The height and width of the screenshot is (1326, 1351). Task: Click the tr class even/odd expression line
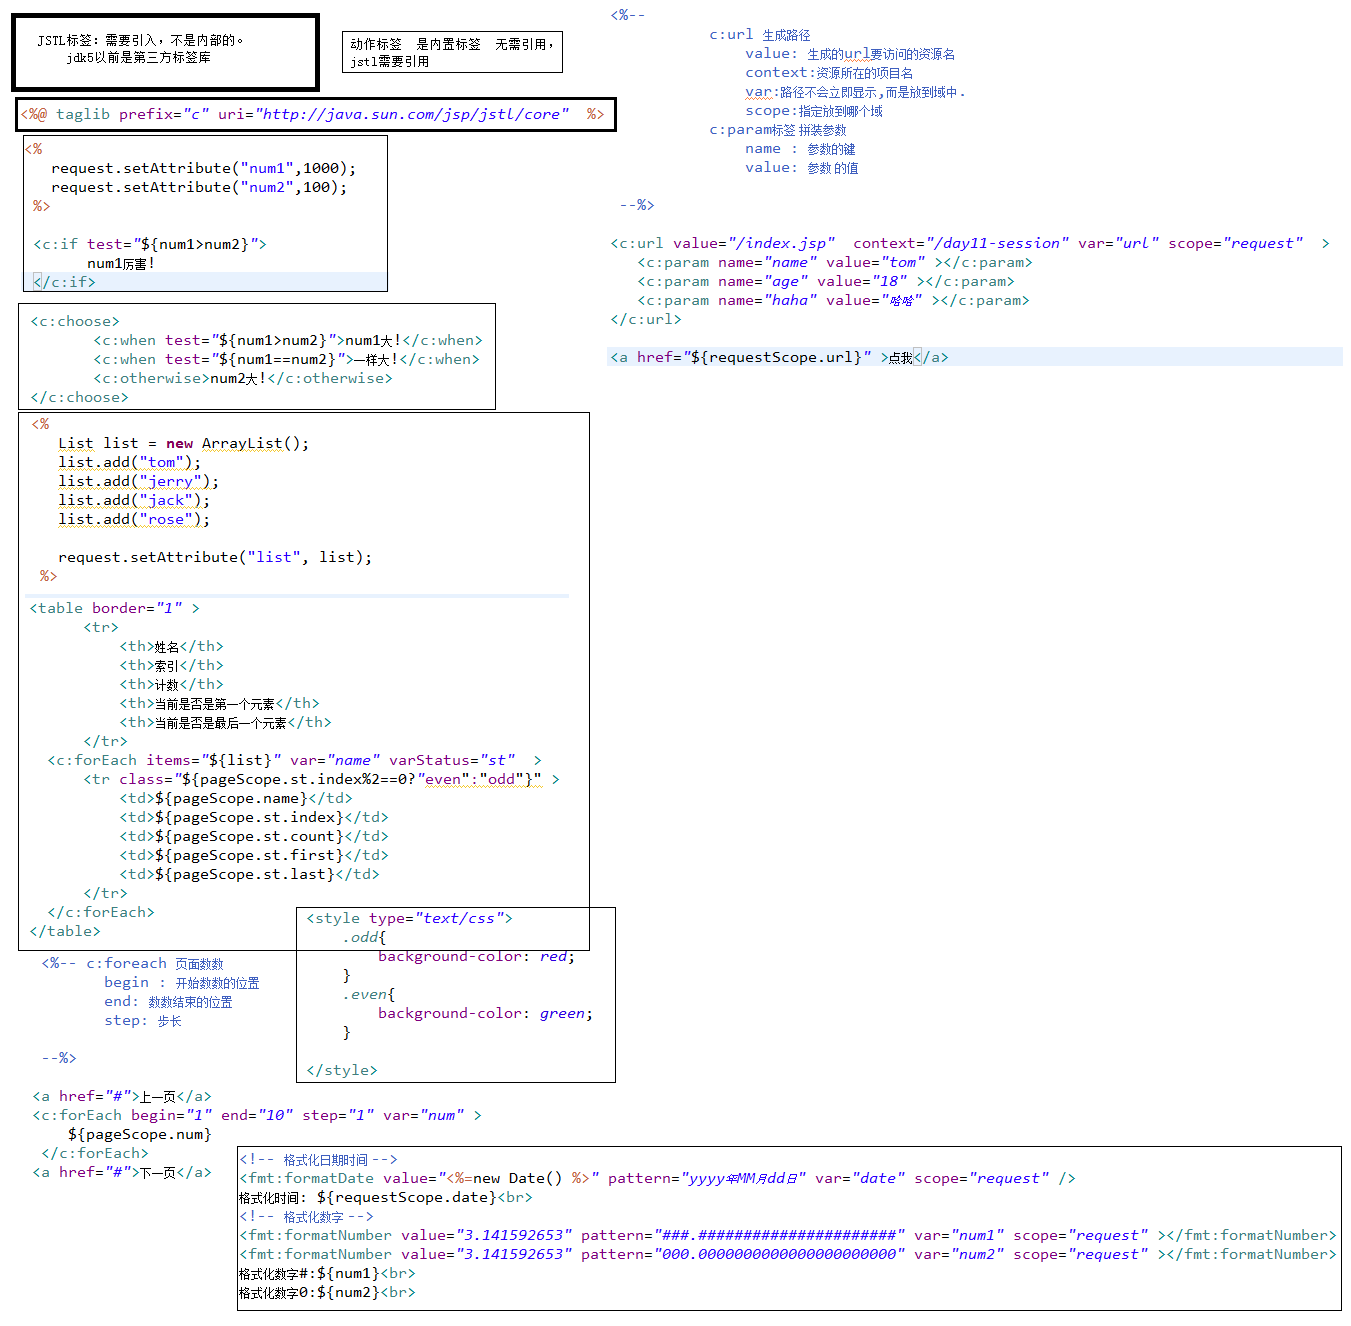click(x=321, y=779)
